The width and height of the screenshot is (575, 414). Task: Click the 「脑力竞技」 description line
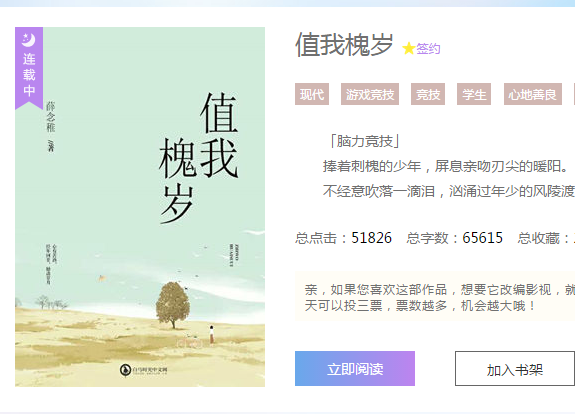pos(364,141)
